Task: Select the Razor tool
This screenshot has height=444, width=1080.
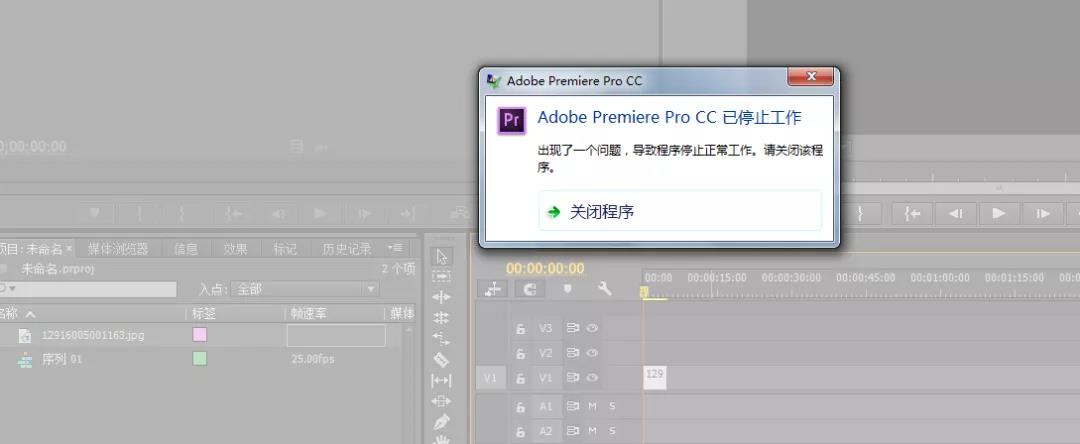Action: point(442,359)
